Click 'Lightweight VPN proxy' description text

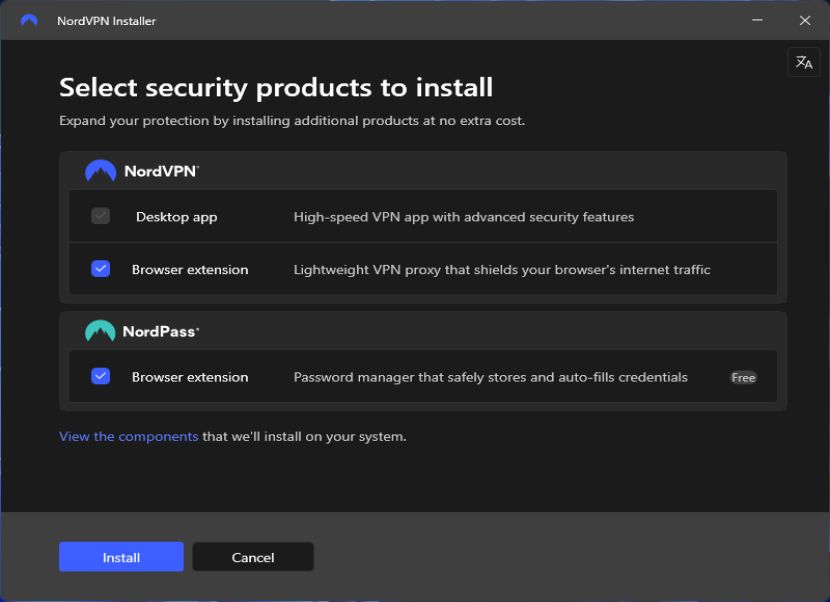(502, 269)
